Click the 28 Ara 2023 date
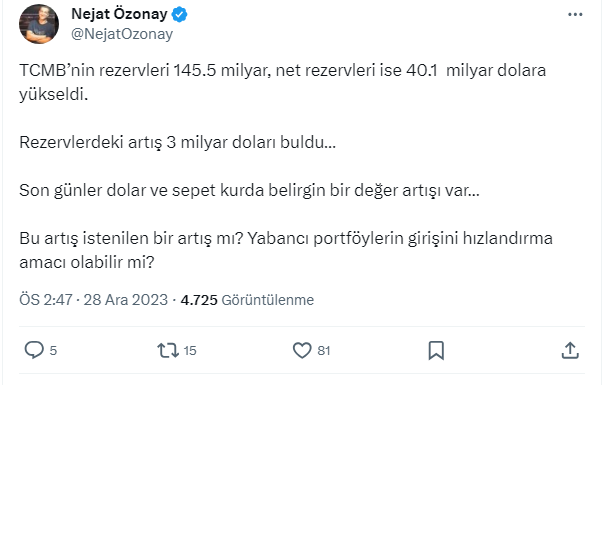609x537 pixels. [127, 300]
